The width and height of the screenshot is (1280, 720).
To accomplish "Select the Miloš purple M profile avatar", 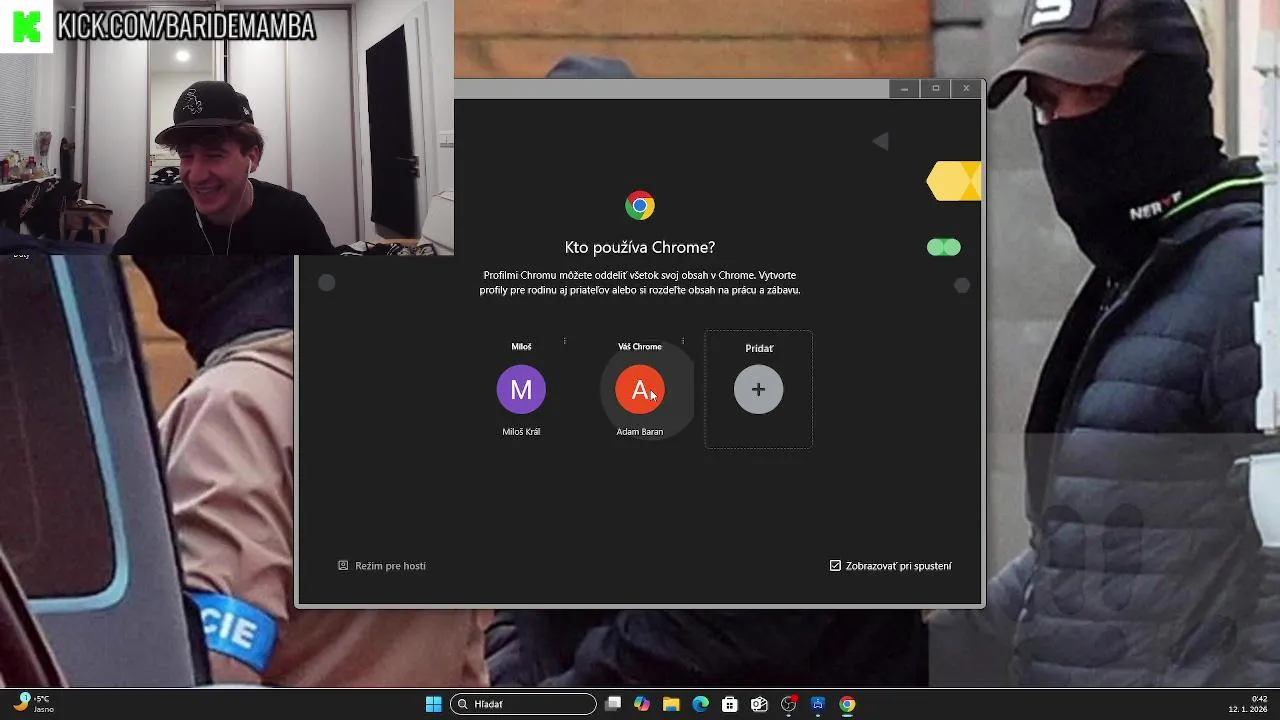I will pos(521,389).
